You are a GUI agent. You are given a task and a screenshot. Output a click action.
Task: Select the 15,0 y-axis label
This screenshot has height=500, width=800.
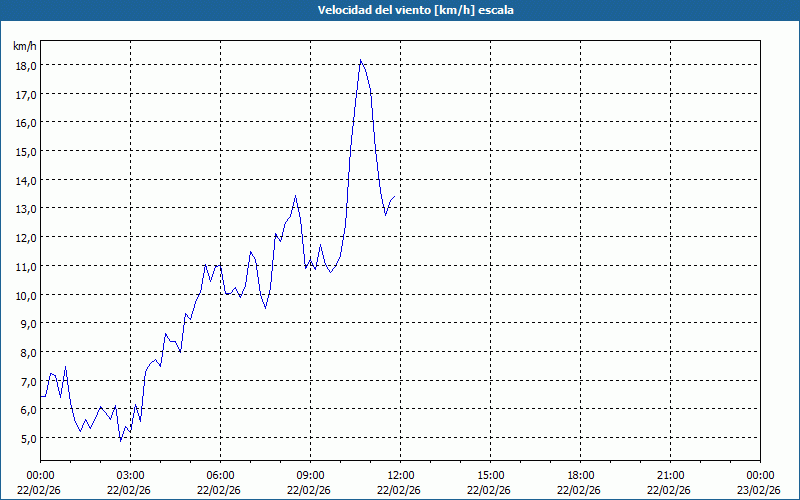point(25,151)
